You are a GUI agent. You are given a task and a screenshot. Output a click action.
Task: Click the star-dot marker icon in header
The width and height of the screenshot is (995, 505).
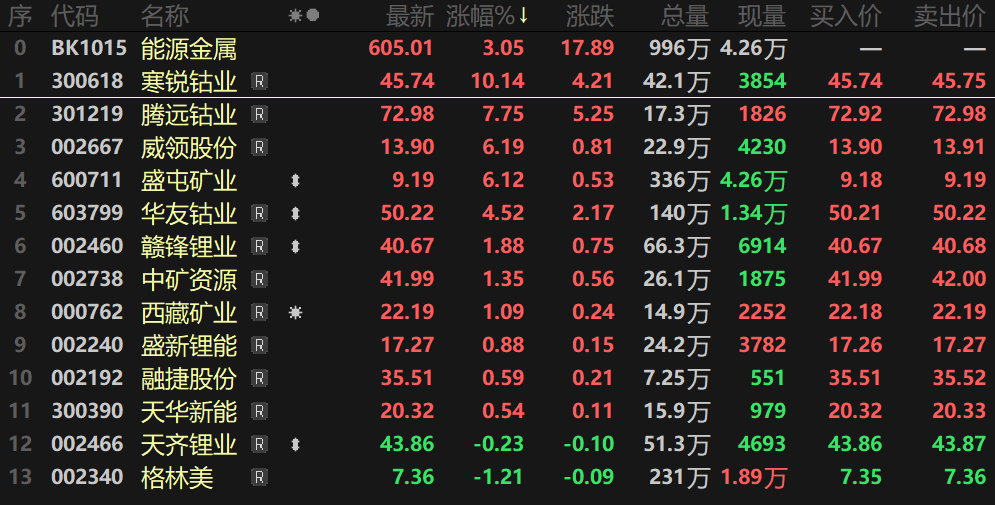[x=303, y=16]
